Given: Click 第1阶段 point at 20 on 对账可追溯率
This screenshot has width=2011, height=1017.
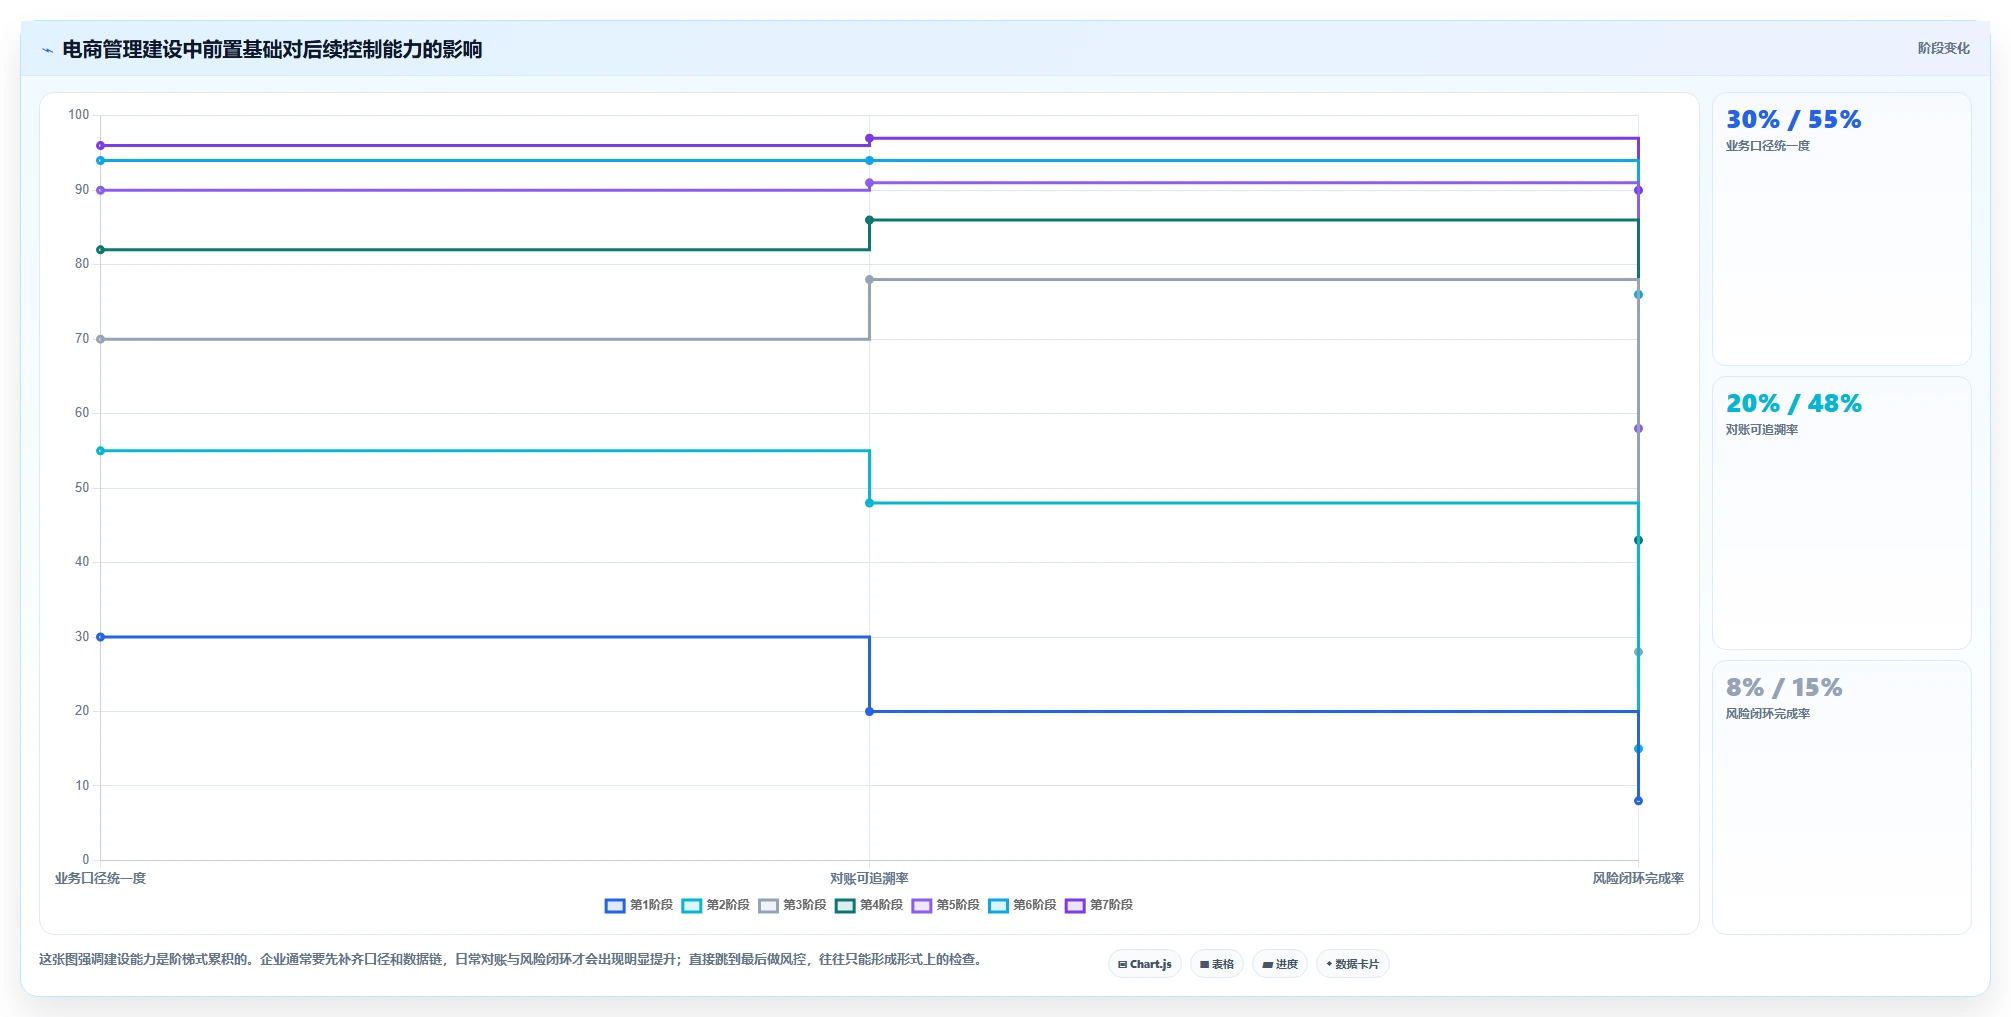Looking at the screenshot, I should [869, 711].
